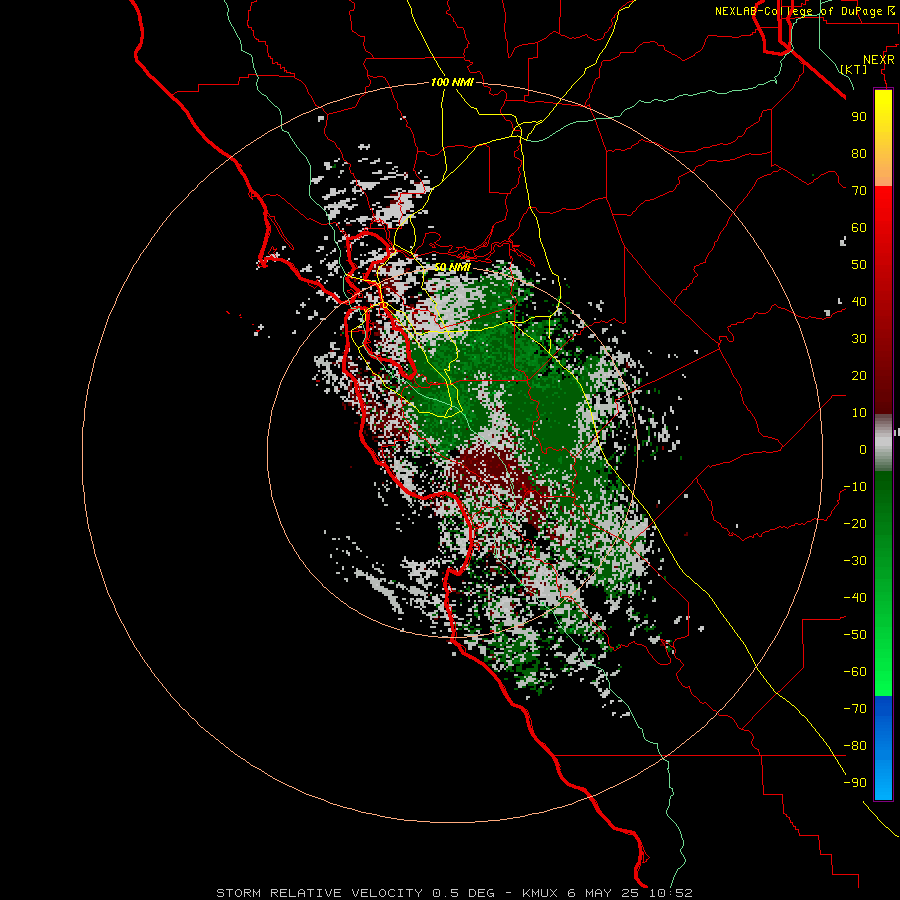
Task: Click the KT units label above color bar
Action: pos(854,69)
